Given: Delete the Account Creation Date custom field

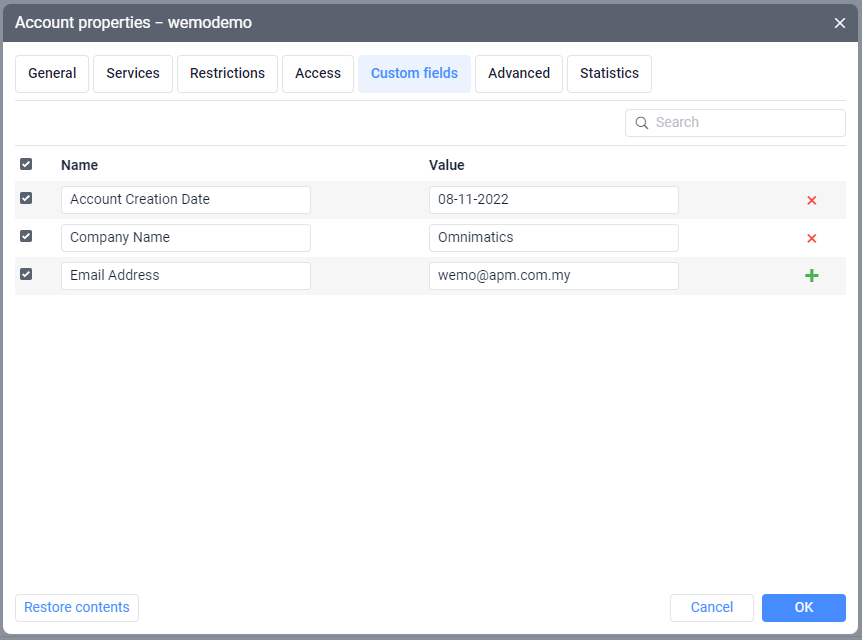Looking at the screenshot, I should (x=811, y=200).
